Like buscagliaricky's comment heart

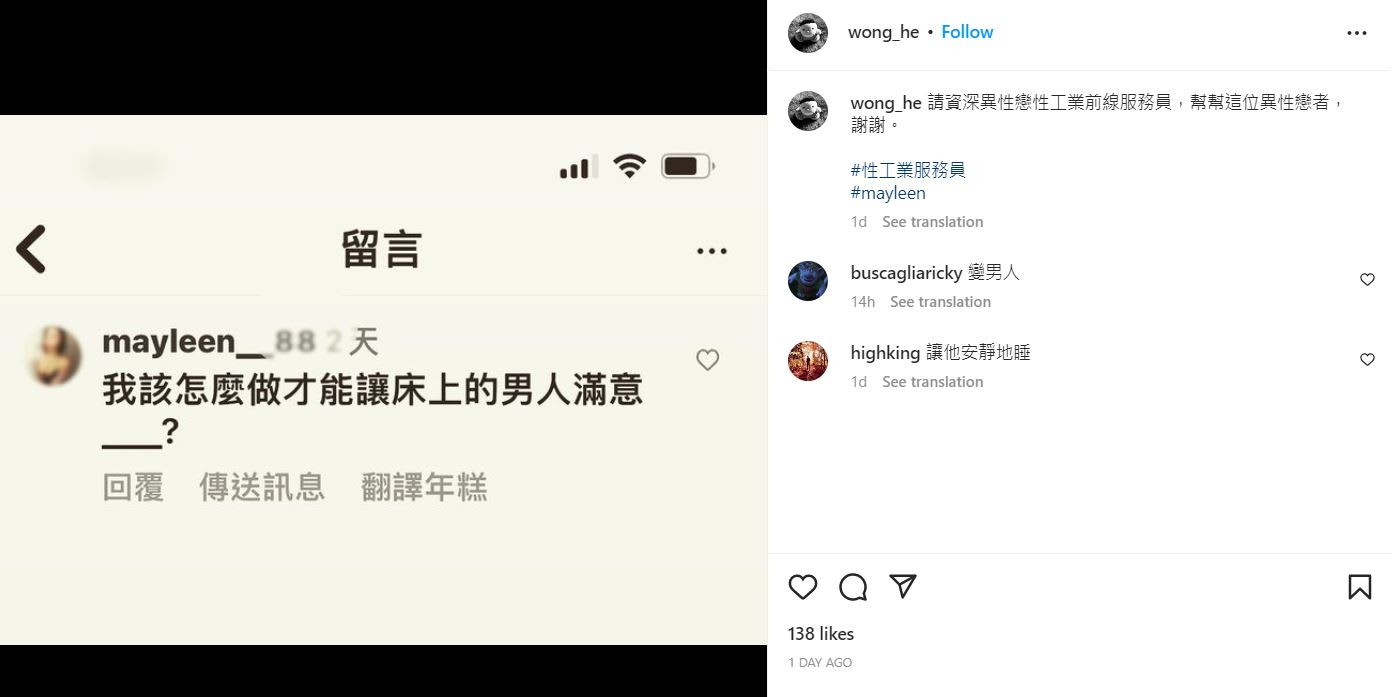[x=1367, y=280]
